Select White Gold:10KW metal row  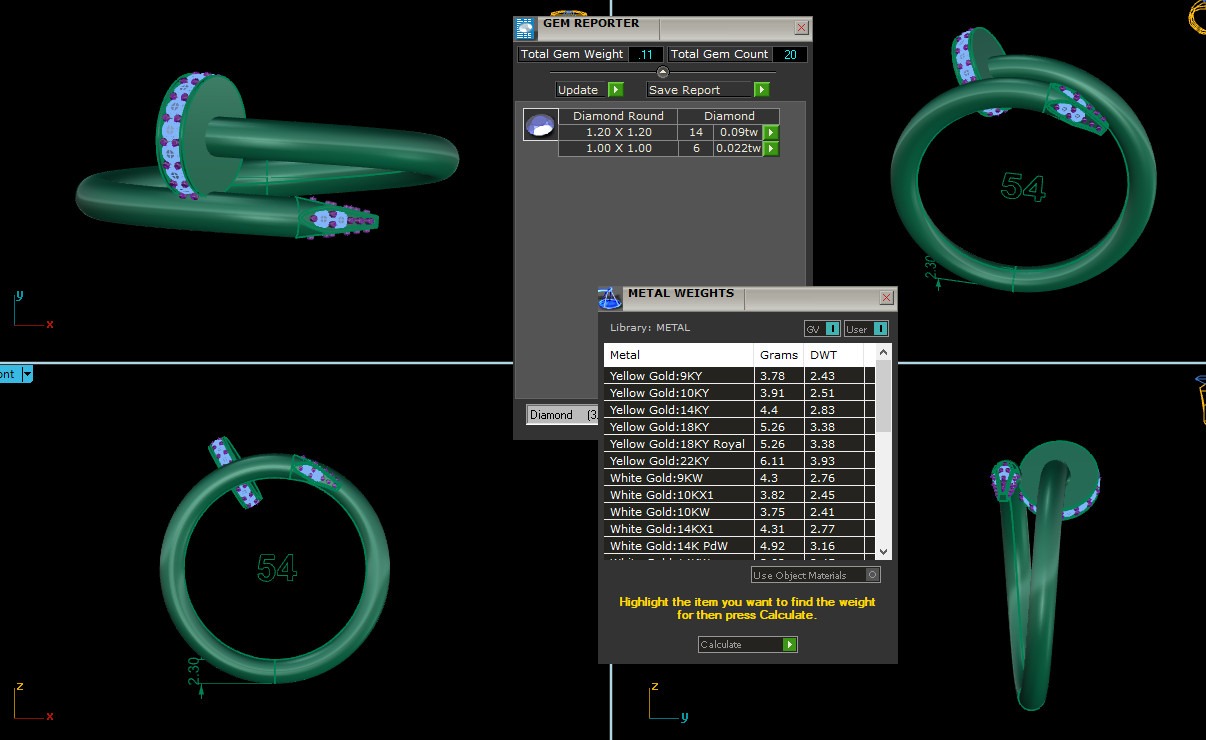coord(678,512)
